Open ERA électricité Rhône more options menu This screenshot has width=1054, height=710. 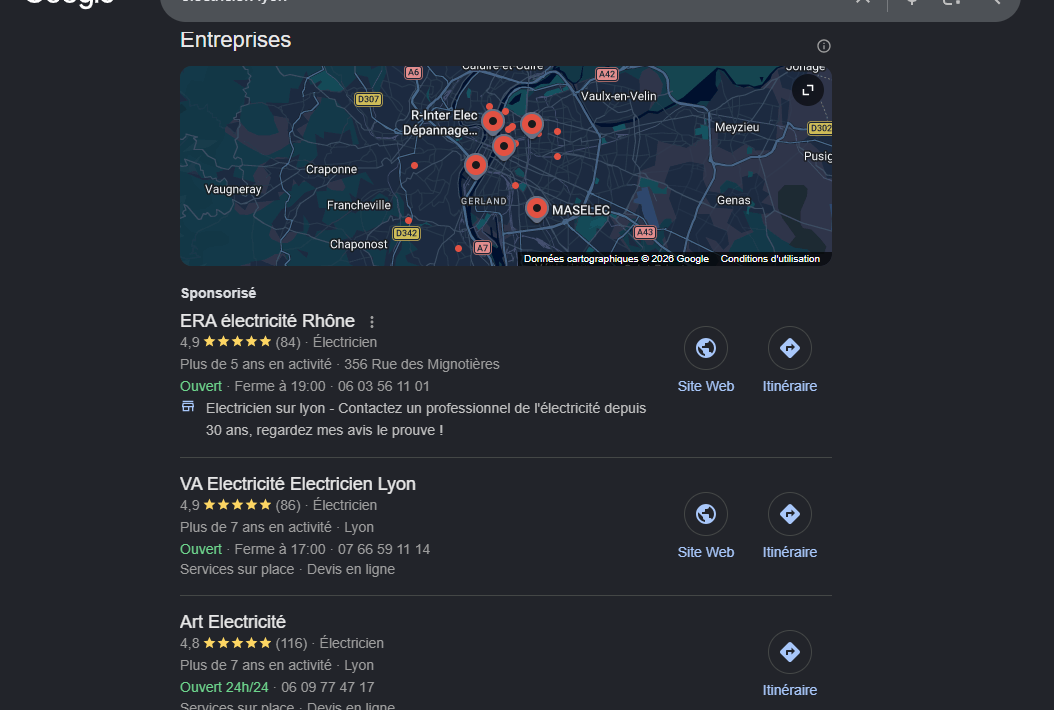372,321
